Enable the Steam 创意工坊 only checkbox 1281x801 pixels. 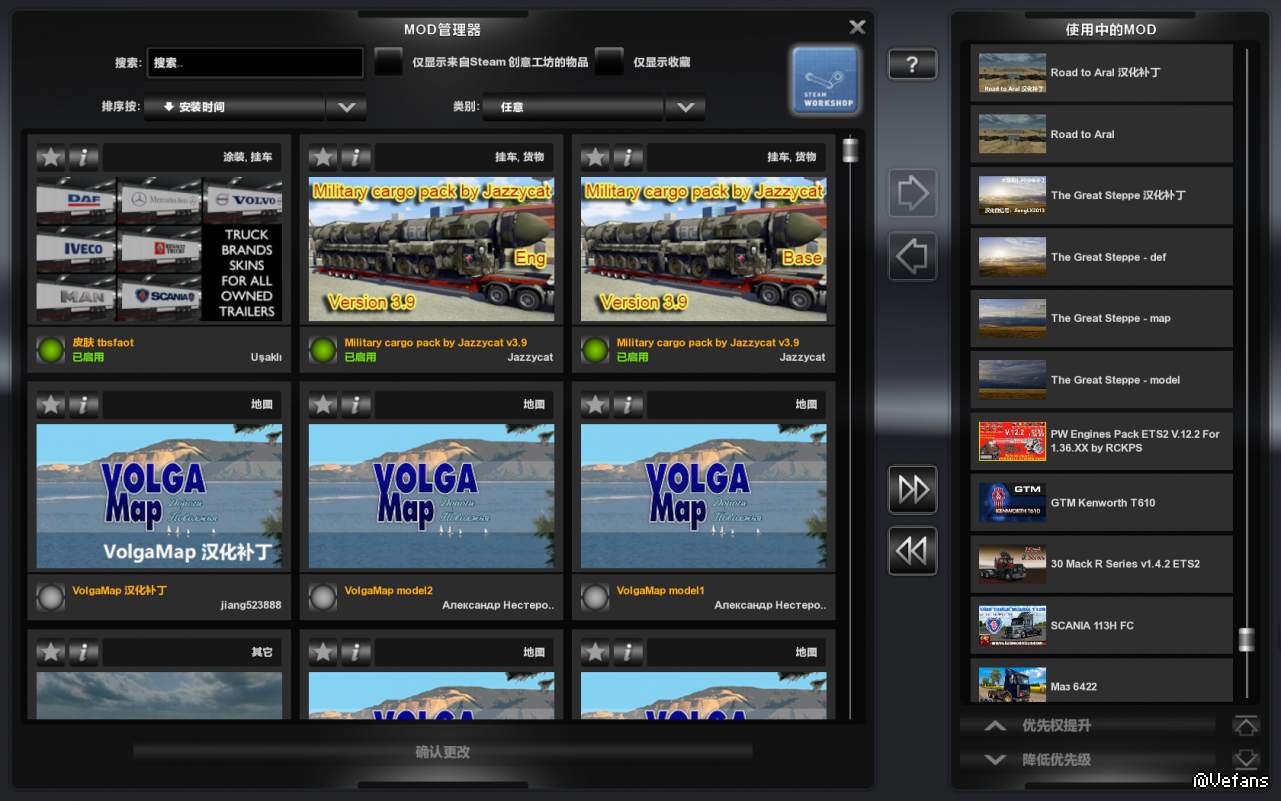388,62
